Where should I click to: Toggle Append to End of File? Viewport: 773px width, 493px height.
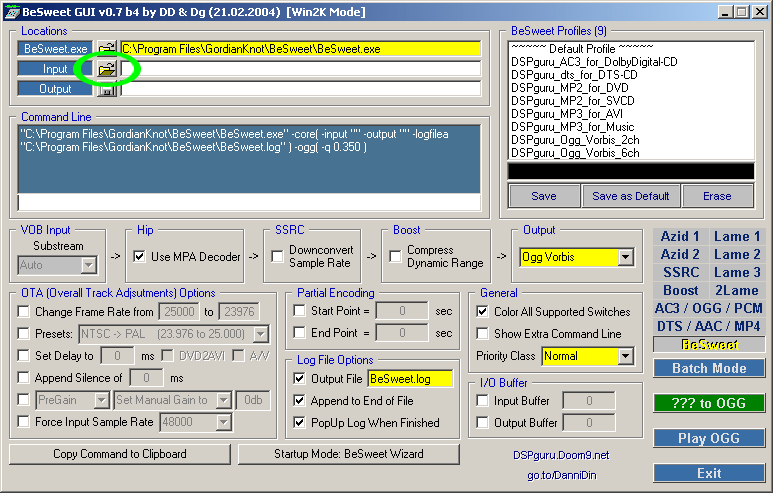coord(299,400)
